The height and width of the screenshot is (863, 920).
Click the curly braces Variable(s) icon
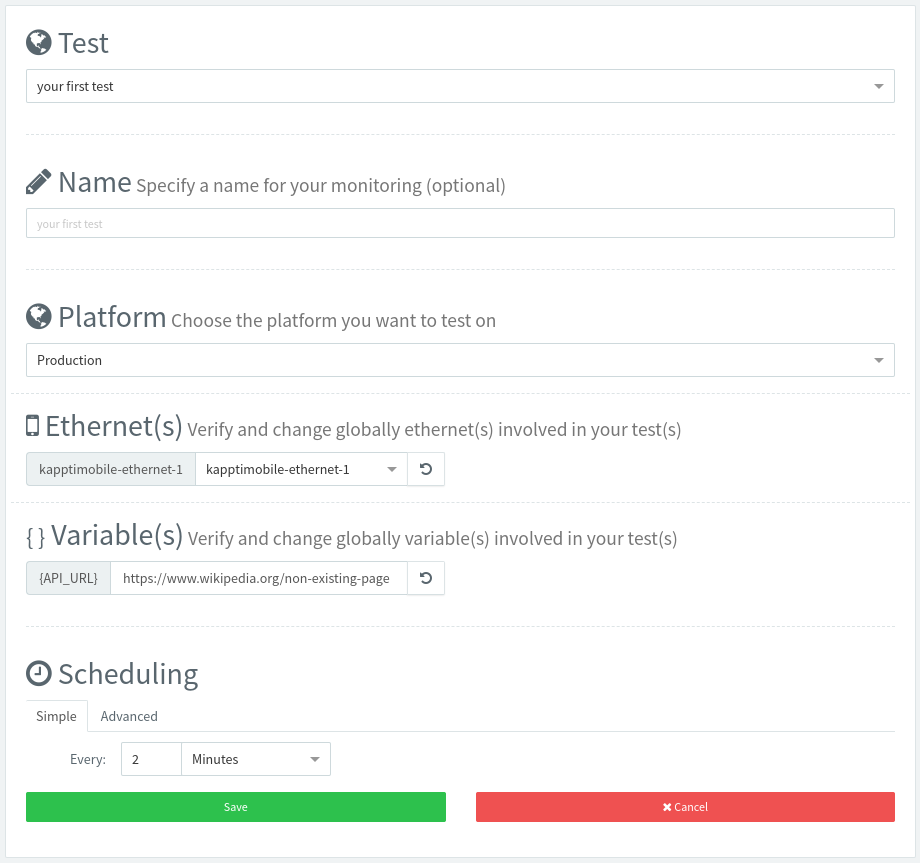(x=36, y=537)
